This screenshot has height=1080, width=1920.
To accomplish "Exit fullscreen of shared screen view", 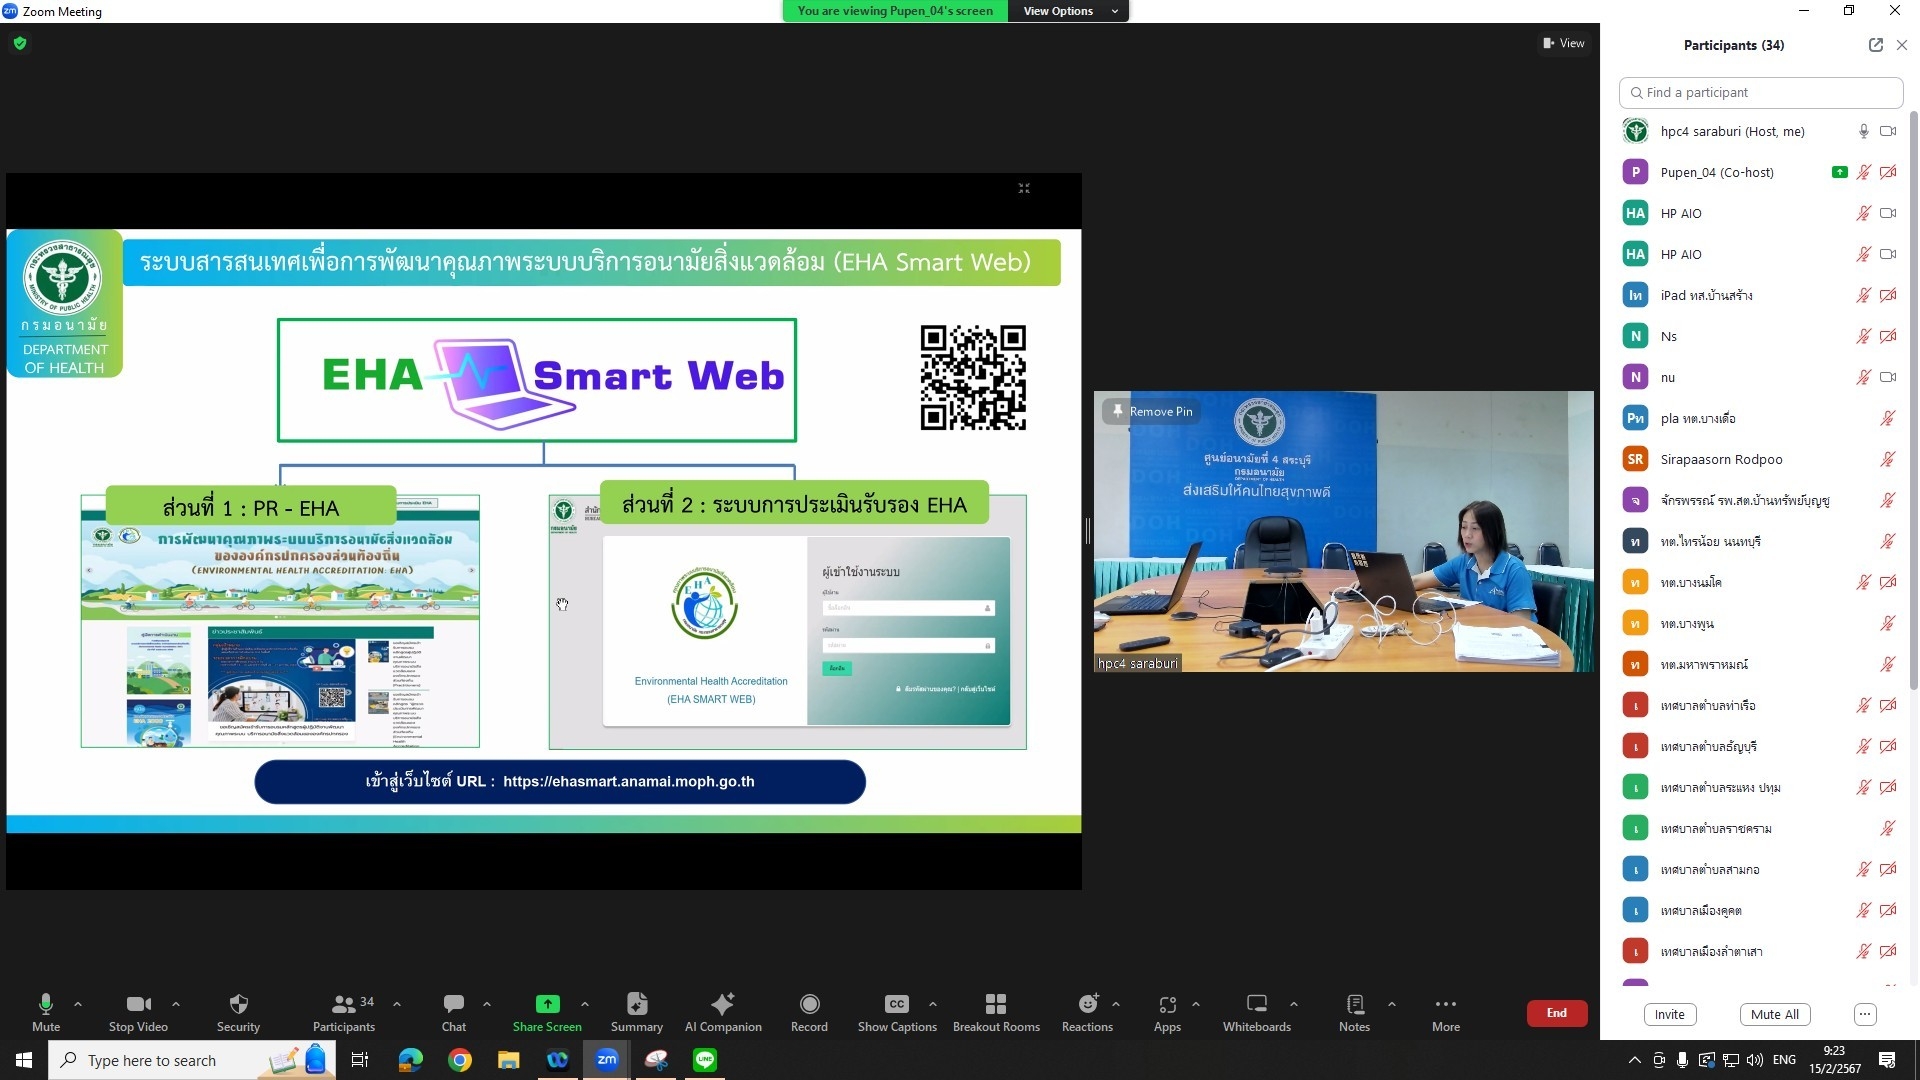I will pos(1024,188).
